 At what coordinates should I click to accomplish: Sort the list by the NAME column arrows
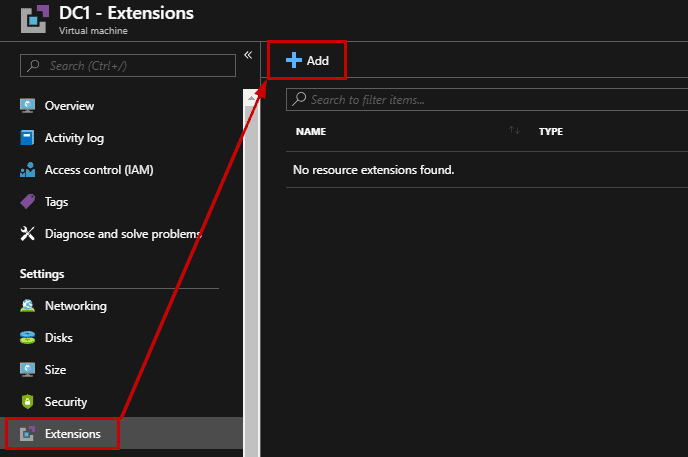point(514,130)
